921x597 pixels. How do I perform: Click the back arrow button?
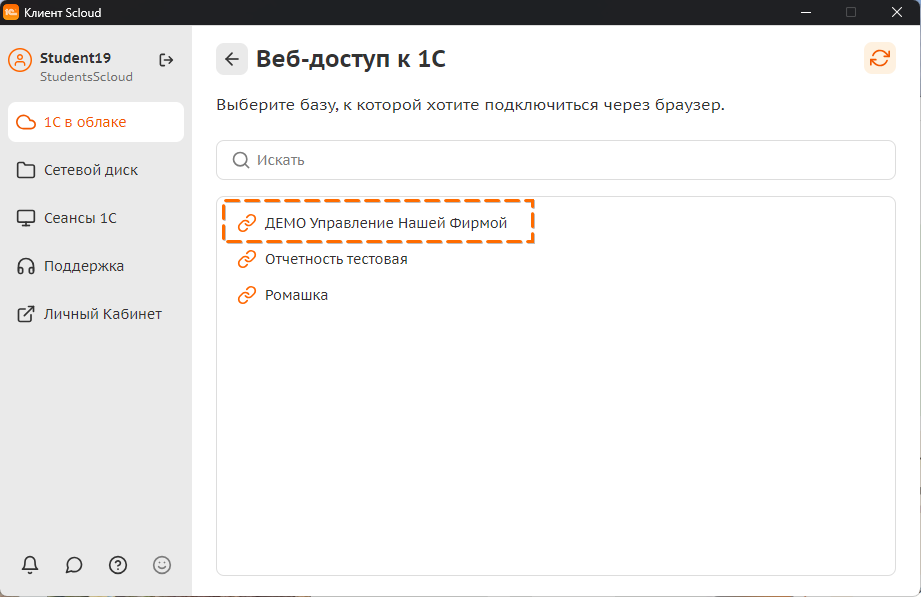pyautogui.click(x=232, y=59)
